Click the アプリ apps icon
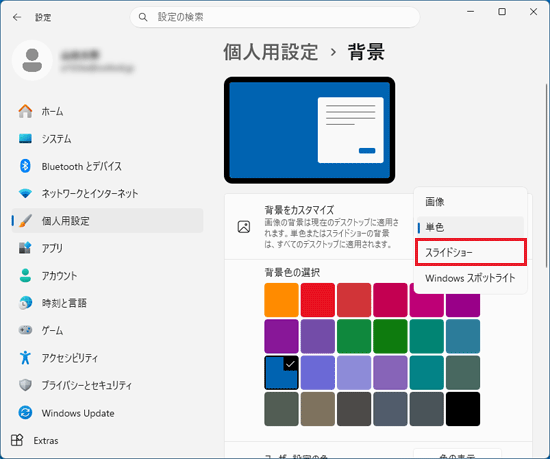 tap(25, 248)
